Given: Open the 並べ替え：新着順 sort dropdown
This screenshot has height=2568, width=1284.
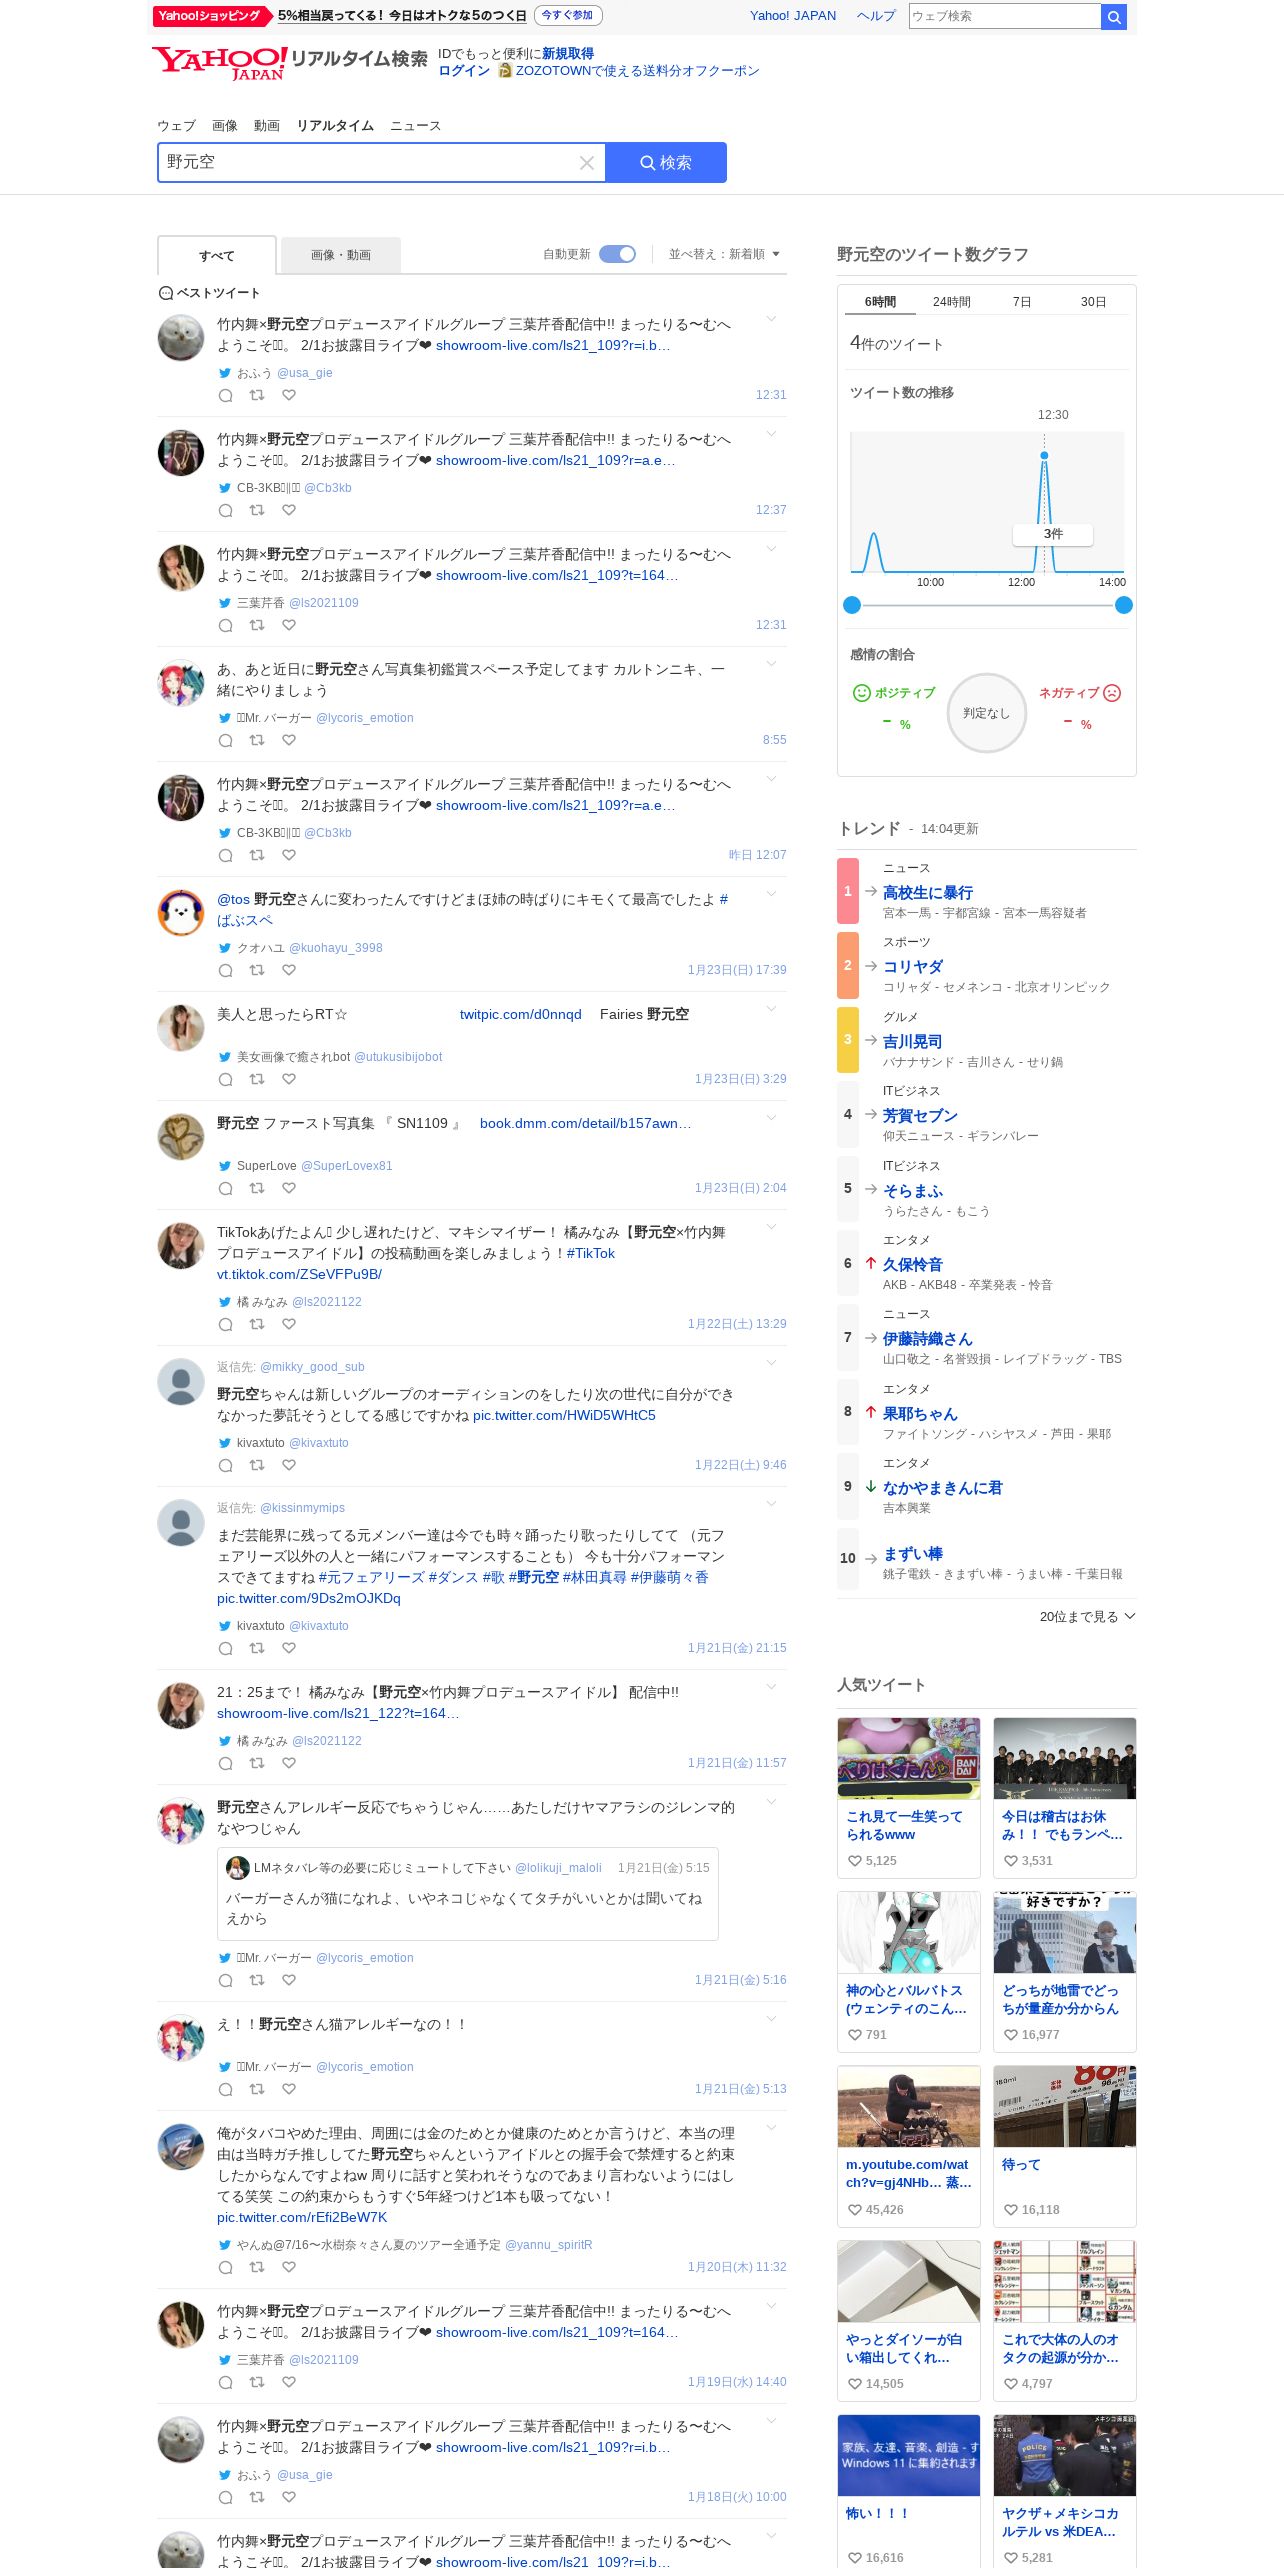Looking at the screenshot, I should (724, 254).
